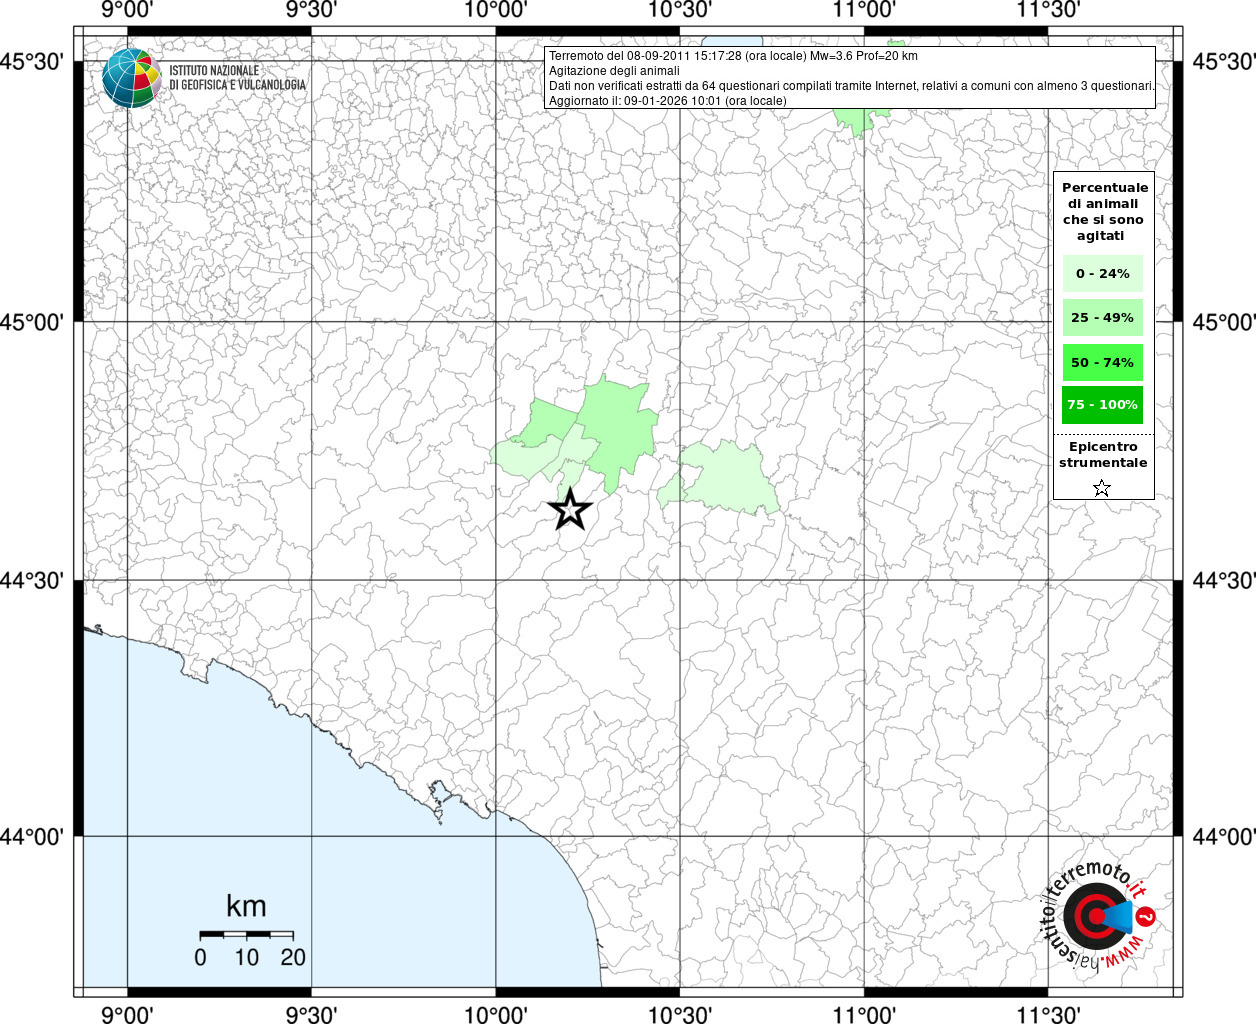The height and width of the screenshot is (1024, 1256).
Task: Click the 'Epicentro strumentale' legend label
Action: [x=1103, y=455]
